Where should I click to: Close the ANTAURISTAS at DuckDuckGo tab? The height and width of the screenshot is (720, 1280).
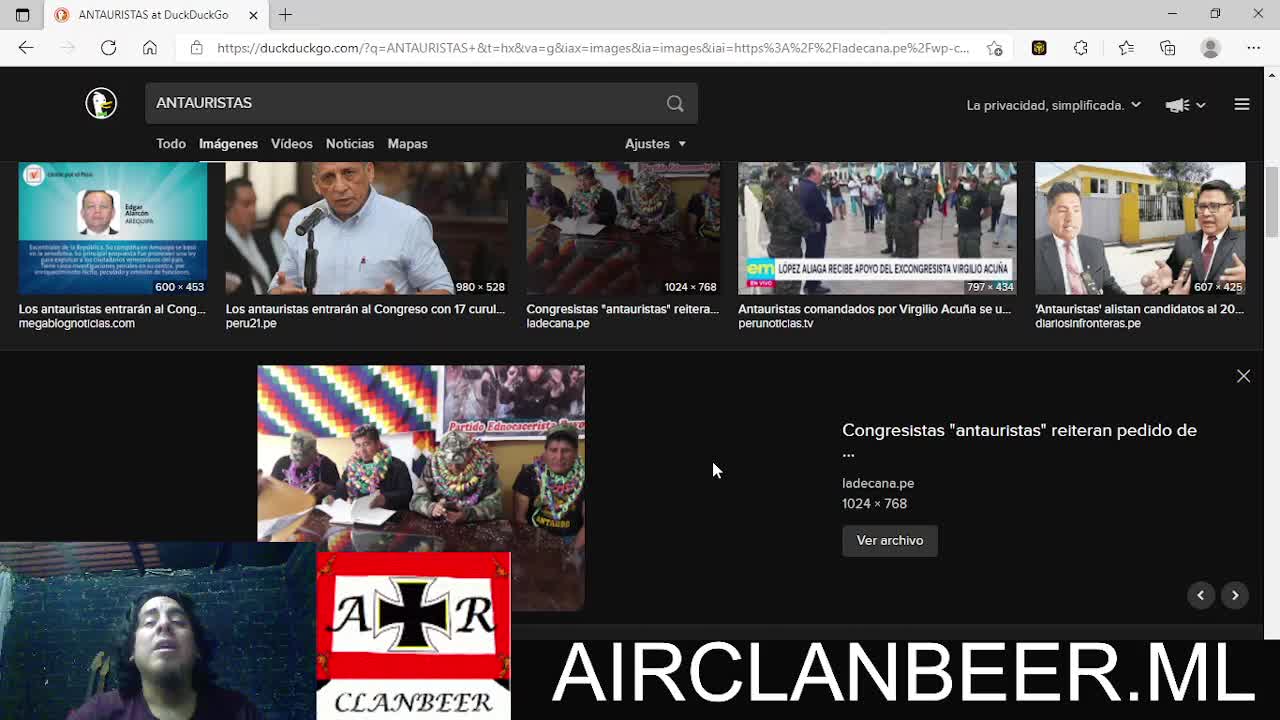[x=253, y=15]
